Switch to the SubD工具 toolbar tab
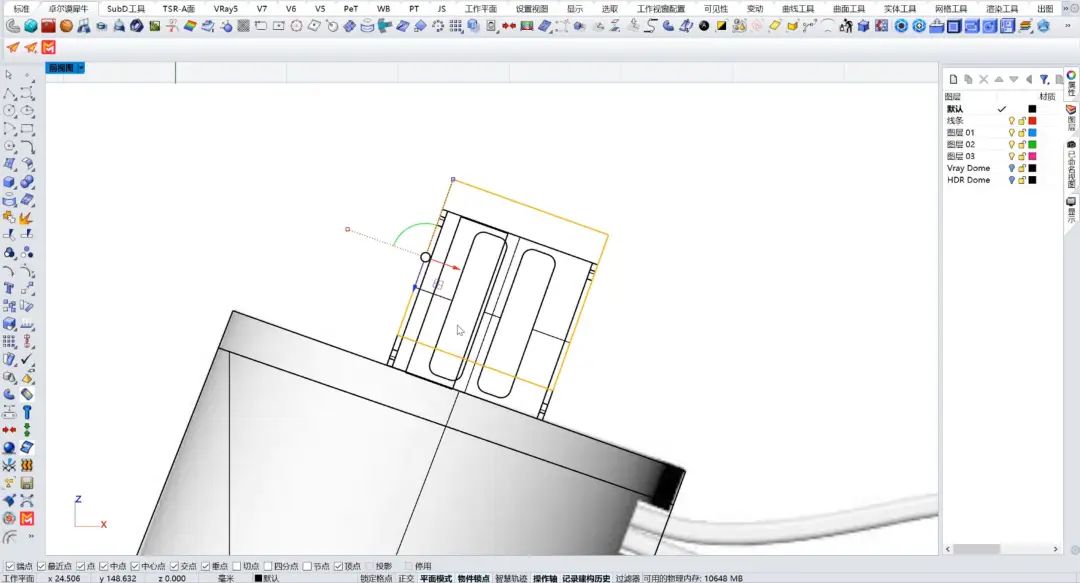Screen dimensions: 1080x583 click(x=126, y=8)
